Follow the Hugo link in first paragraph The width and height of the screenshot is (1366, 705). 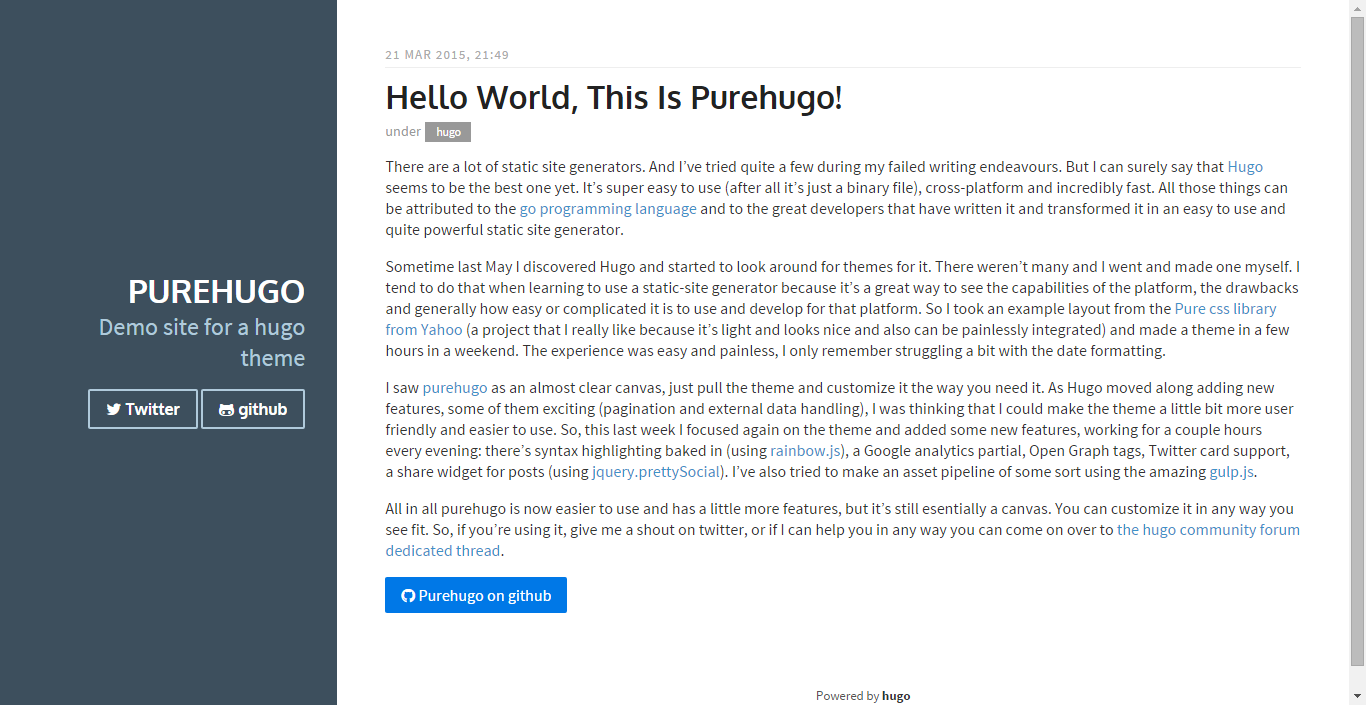1245,167
